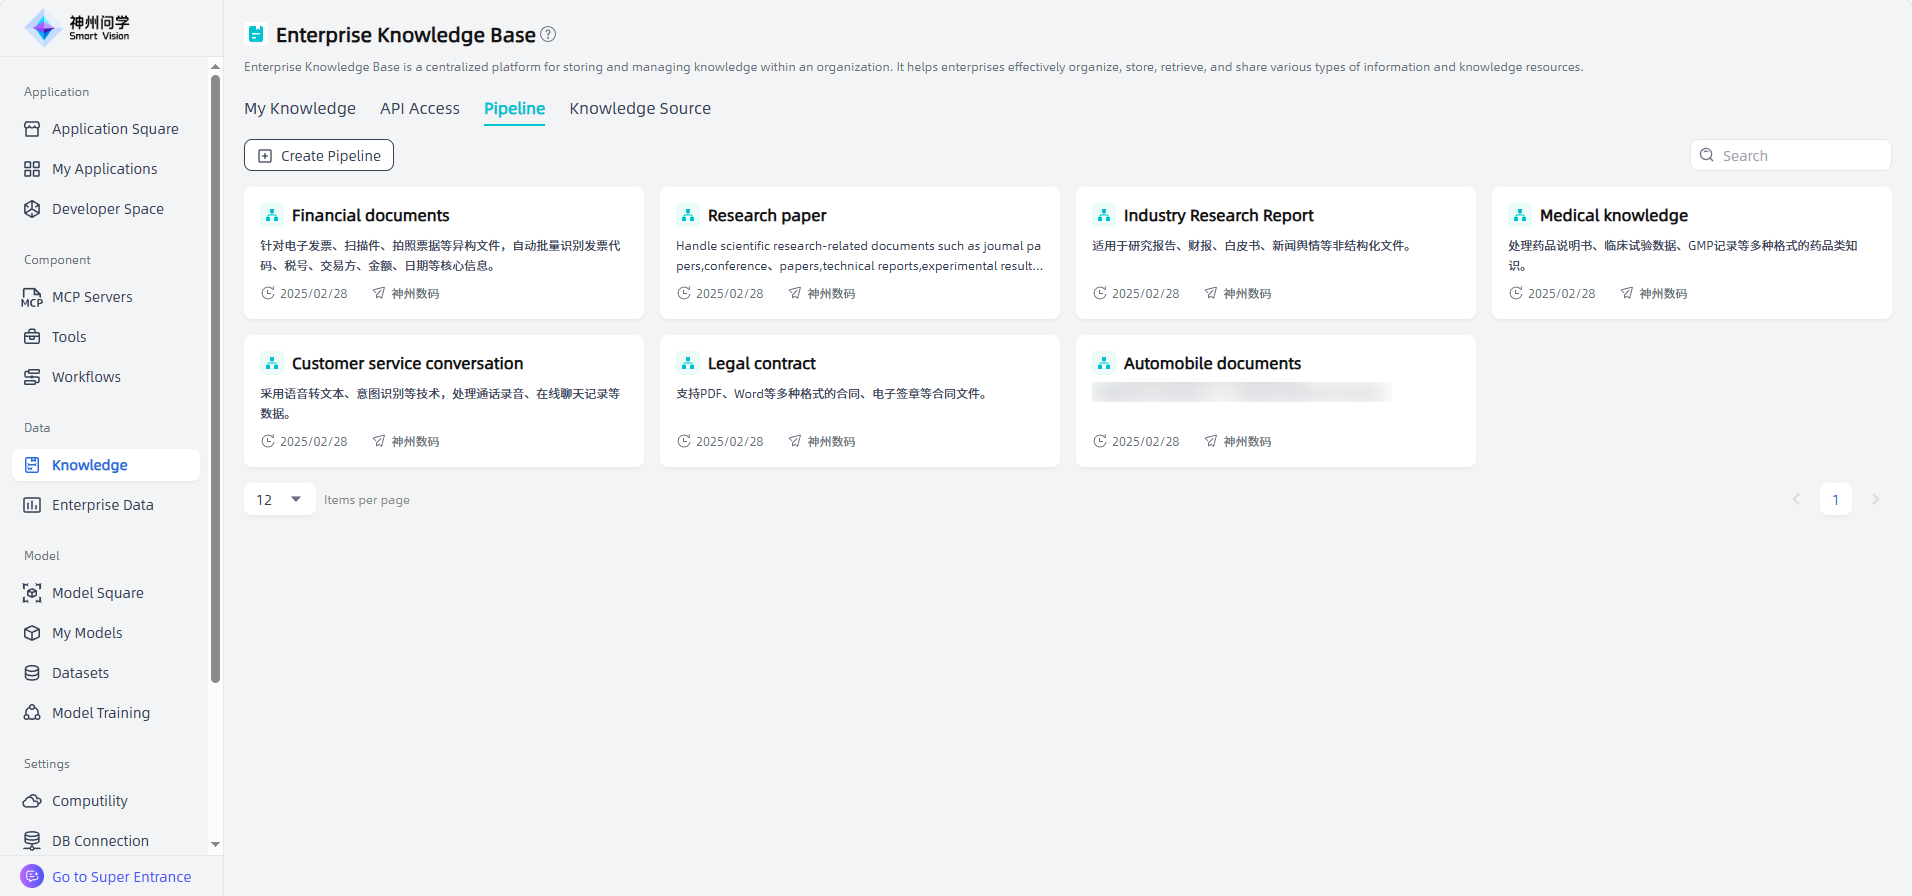Click the Create Pipeline button
The height and width of the screenshot is (896, 1912).
pyautogui.click(x=319, y=155)
